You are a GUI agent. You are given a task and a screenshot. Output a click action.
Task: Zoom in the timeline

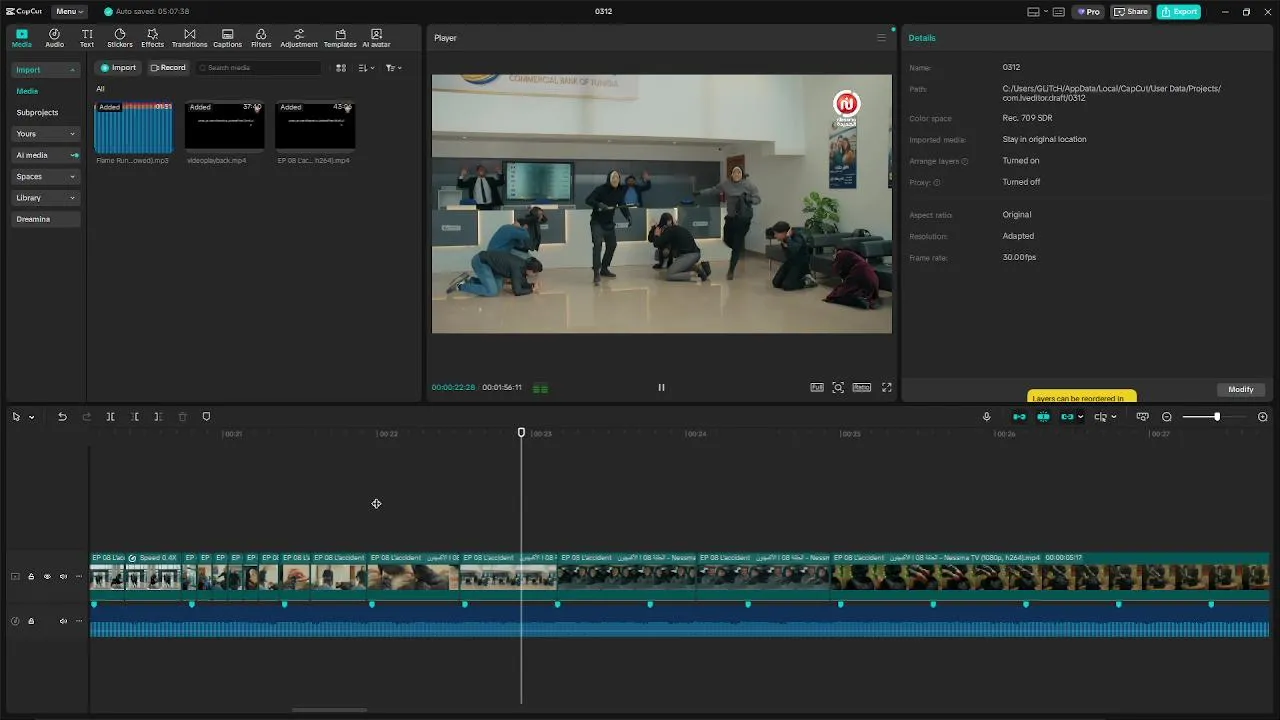pyautogui.click(x=1262, y=417)
